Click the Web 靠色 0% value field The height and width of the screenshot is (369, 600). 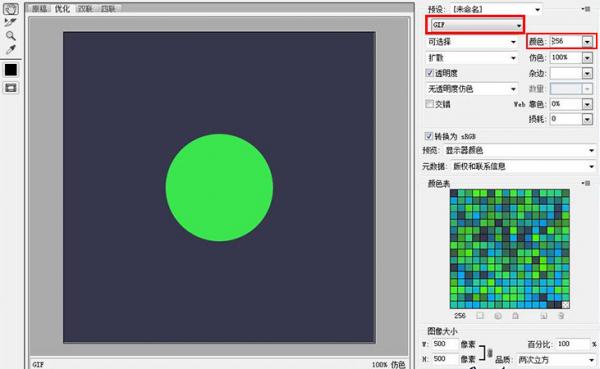[x=566, y=104]
